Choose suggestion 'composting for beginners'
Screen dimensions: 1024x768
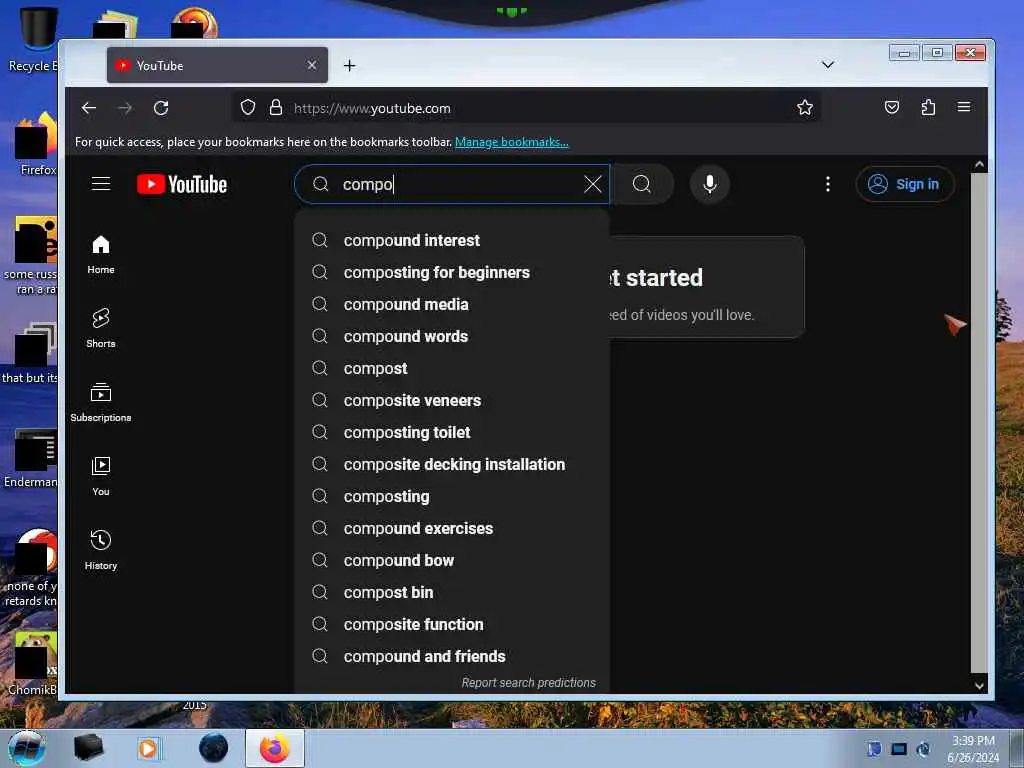pyautogui.click(x=451, y=272)
